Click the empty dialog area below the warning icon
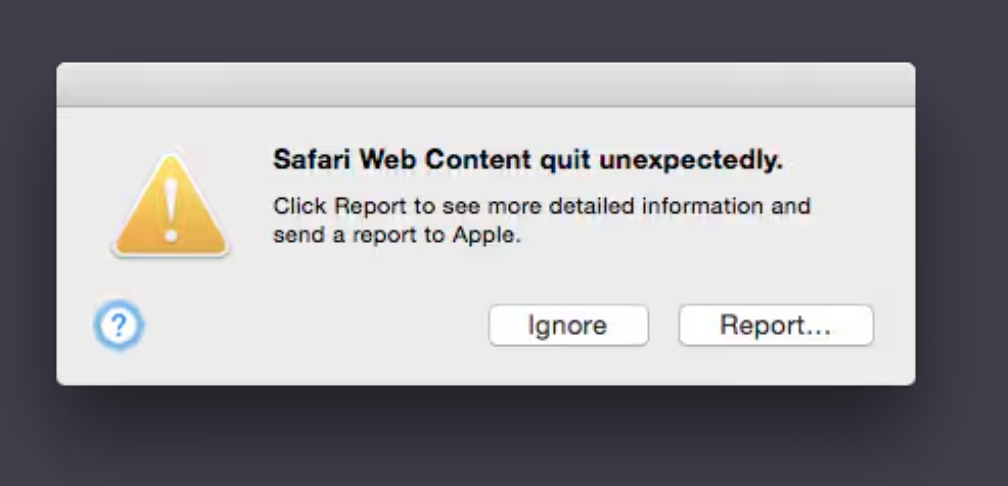Screen dimensions: 1008x486 tap(171, 278)
